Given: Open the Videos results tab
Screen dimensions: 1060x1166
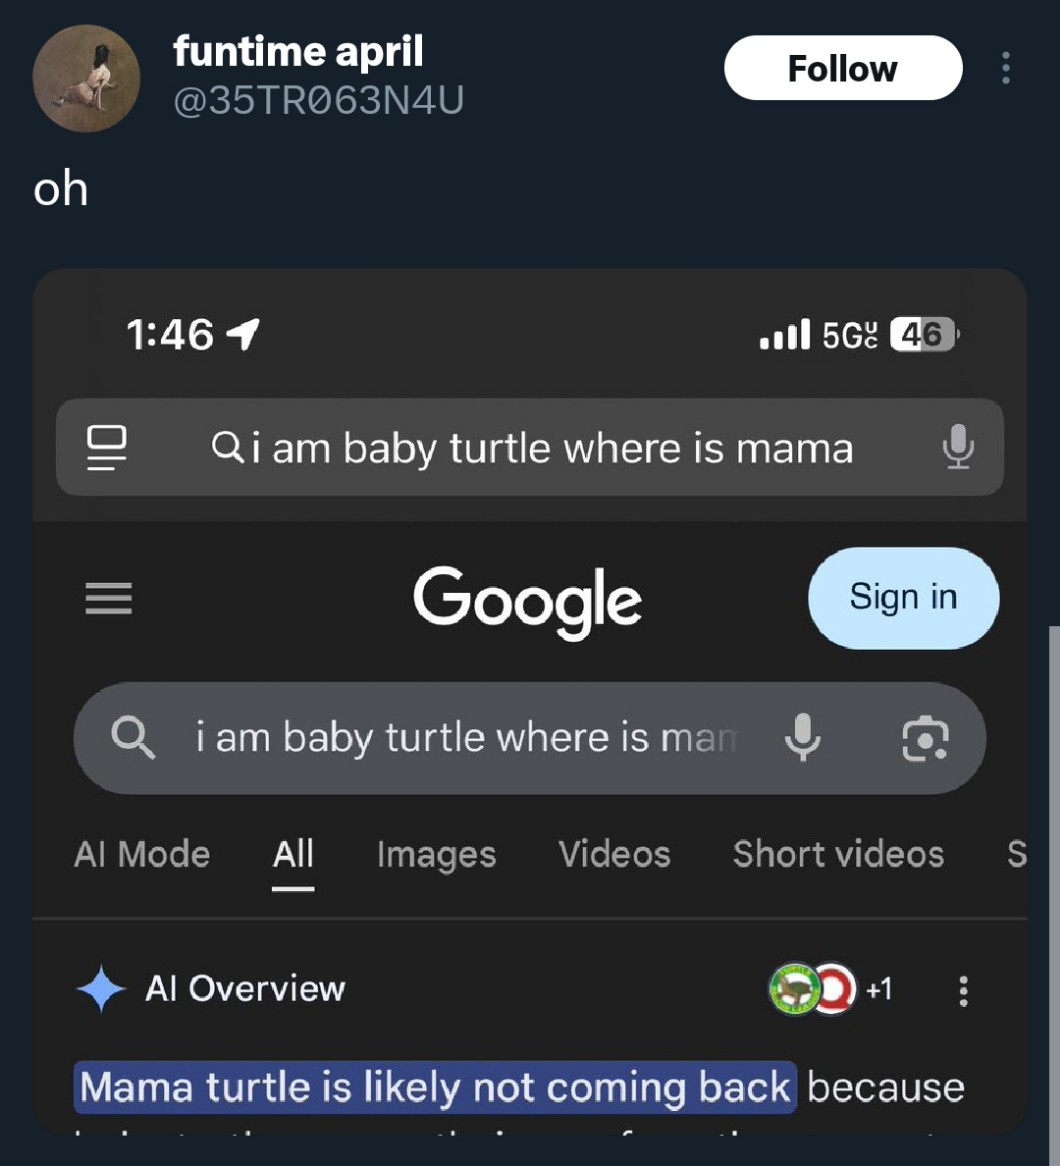Looking at the screenshot, I should click(614, 854).
